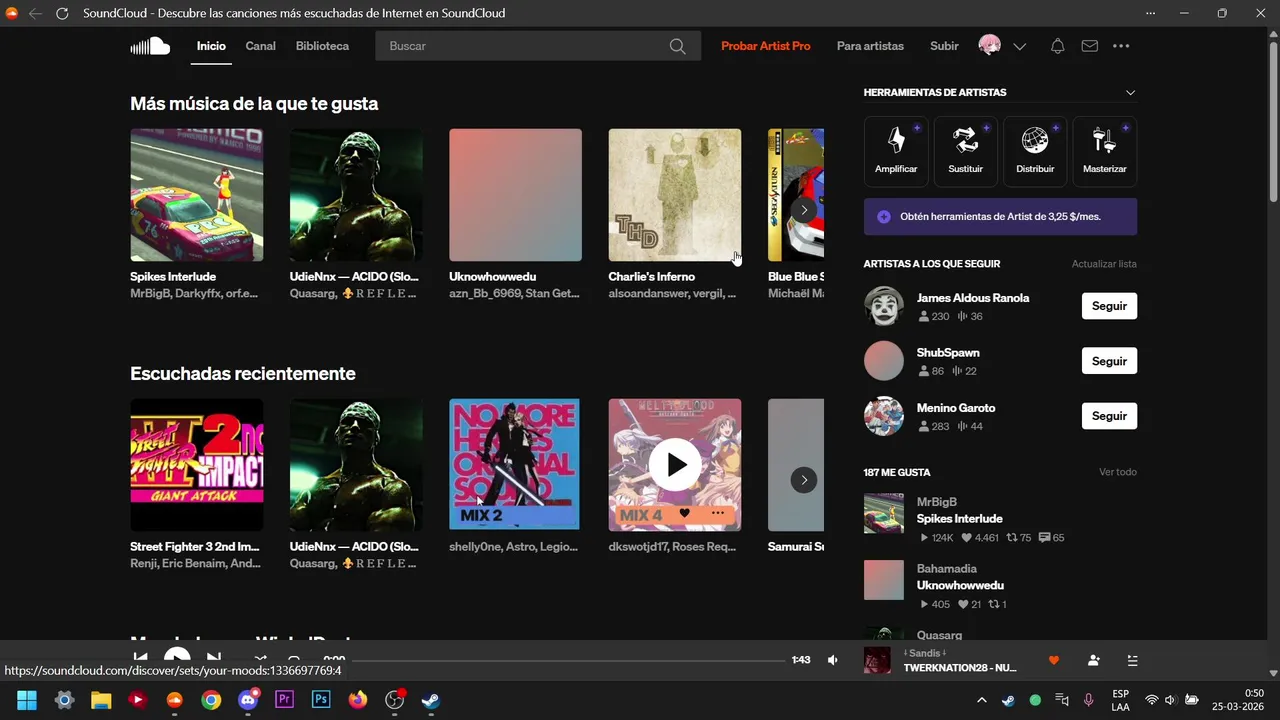Open Chrome from the taskbar

click(x=211, y=700)
